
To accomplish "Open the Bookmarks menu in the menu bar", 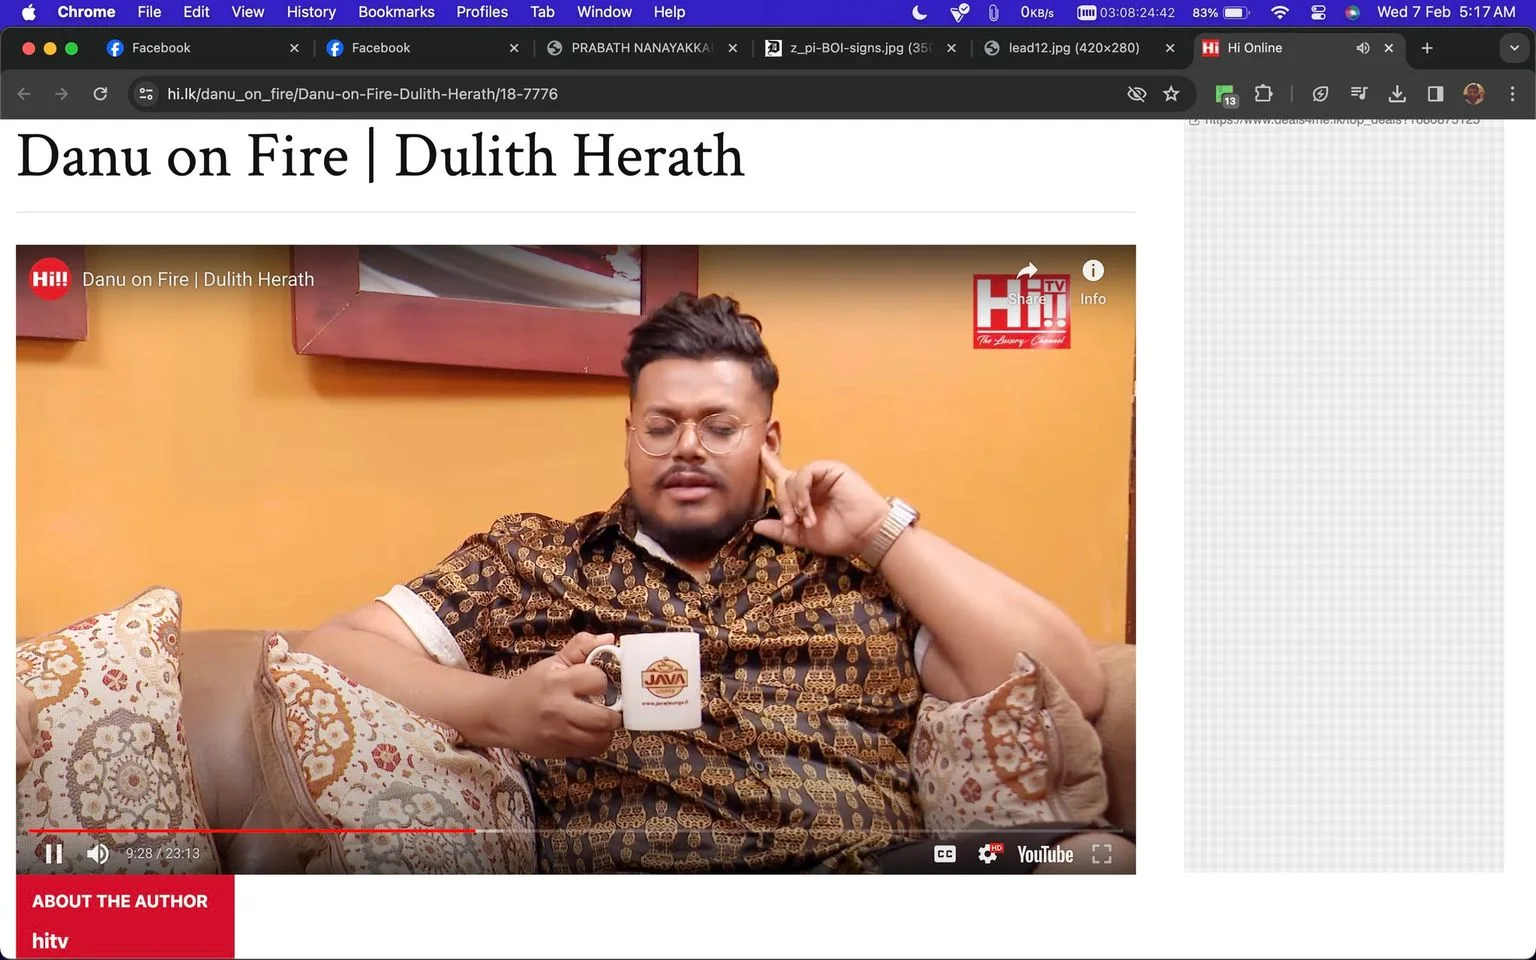I will tap(396, 12).
